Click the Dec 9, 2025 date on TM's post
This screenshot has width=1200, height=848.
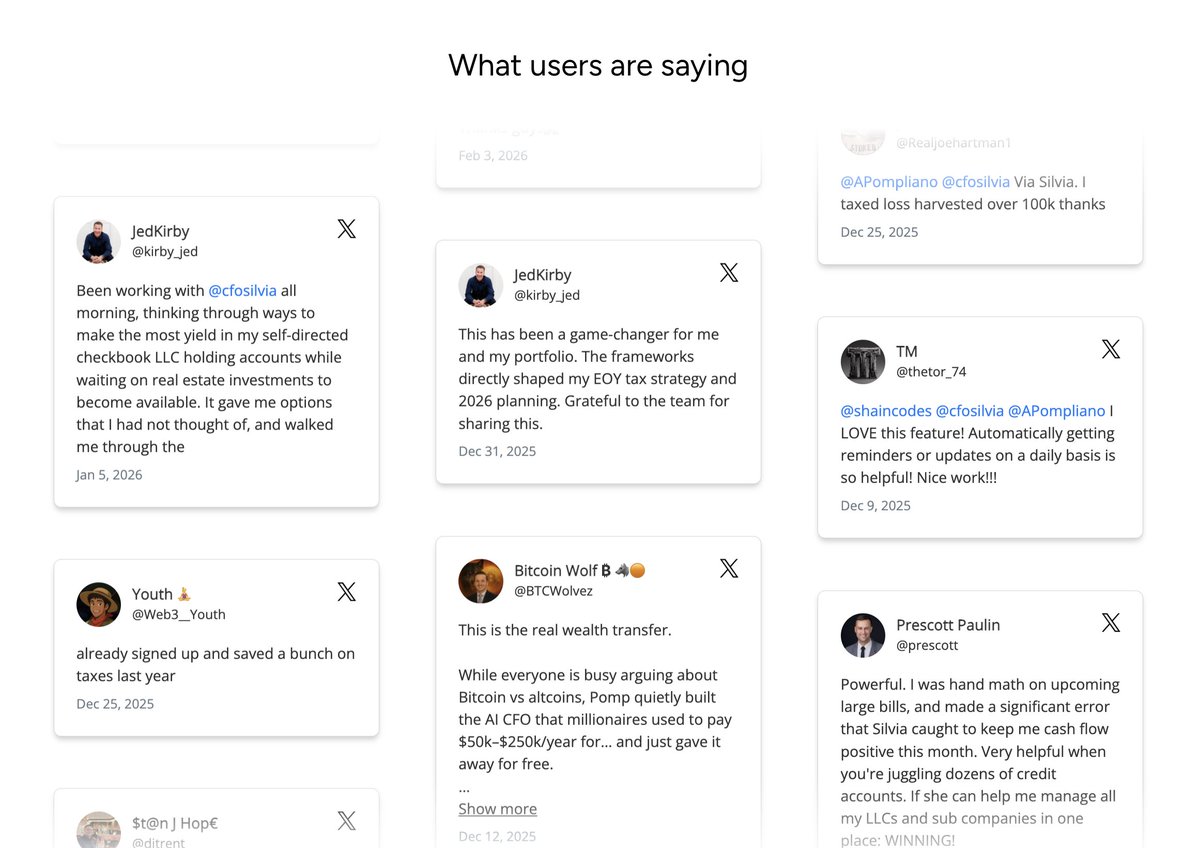pyautogui.click(x=875, y=506)
